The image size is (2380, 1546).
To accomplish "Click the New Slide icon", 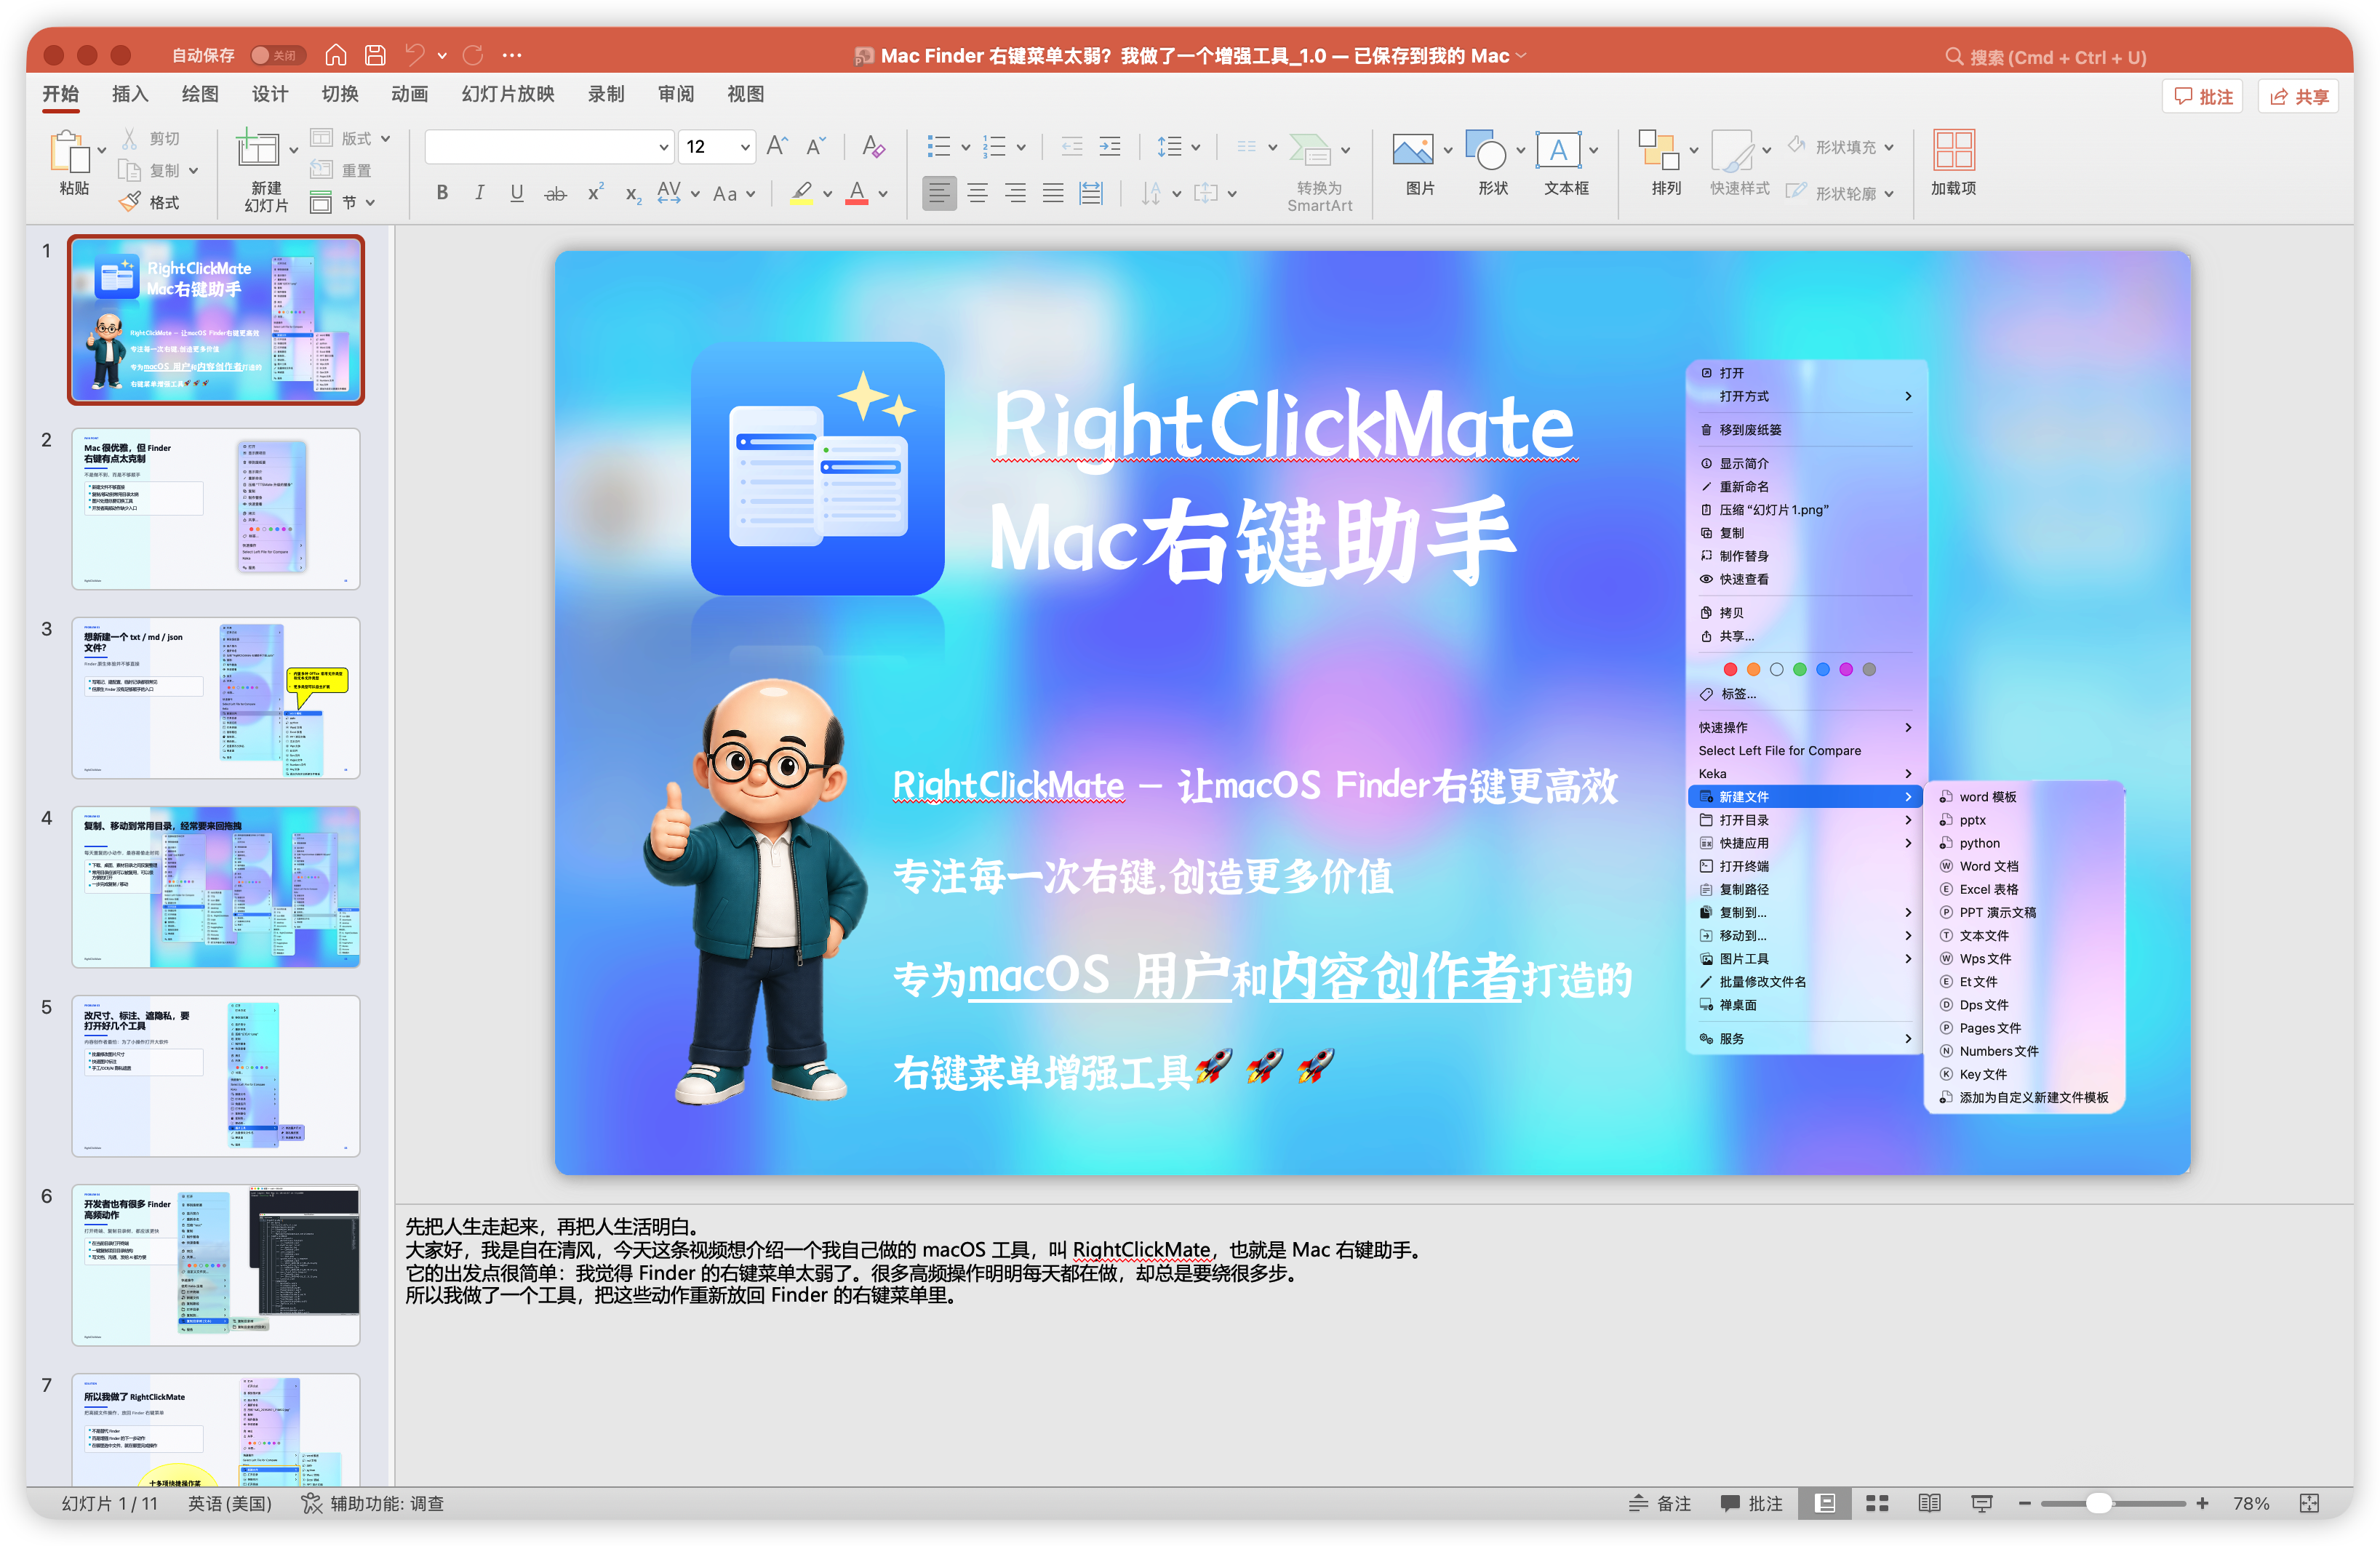I will (258, 149).
